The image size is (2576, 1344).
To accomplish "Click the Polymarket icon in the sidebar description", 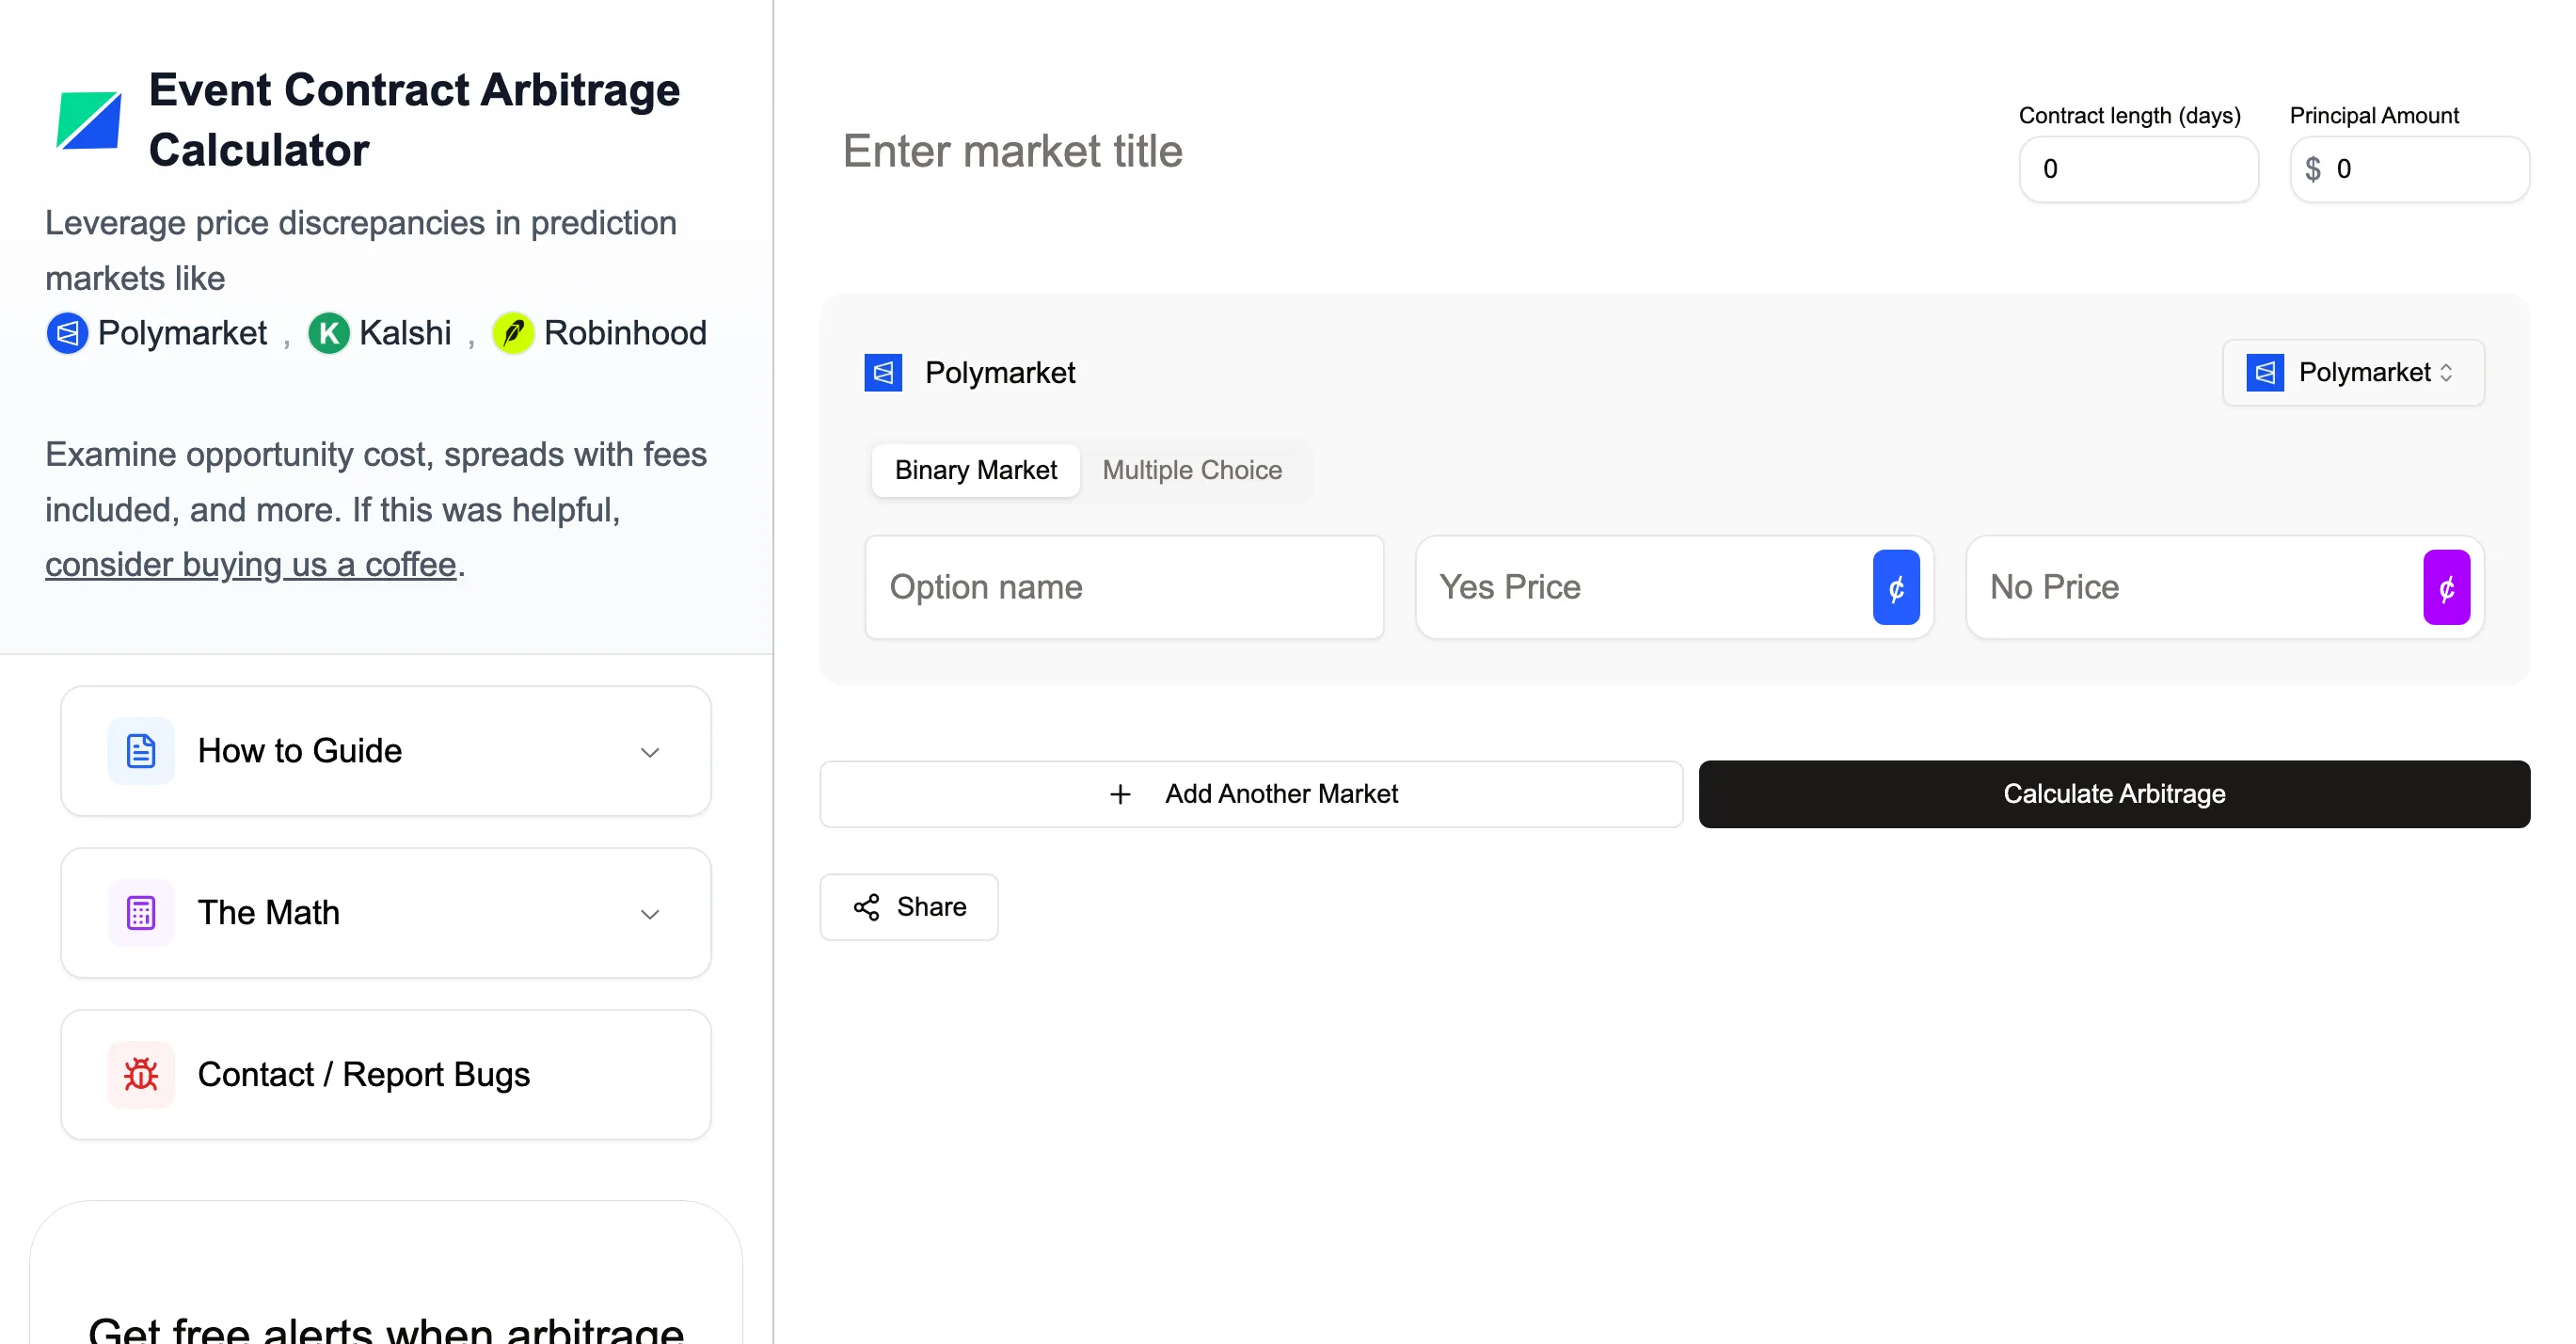I will coord(67,333).
